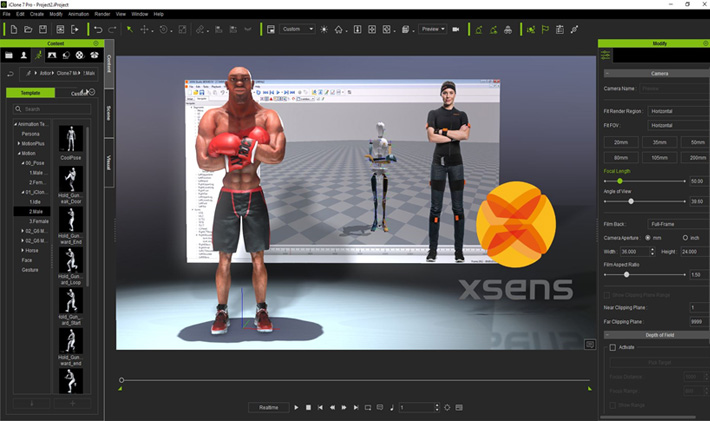Save the project with the disk icon
Viewport: 710px width, 421px height.
43,29
